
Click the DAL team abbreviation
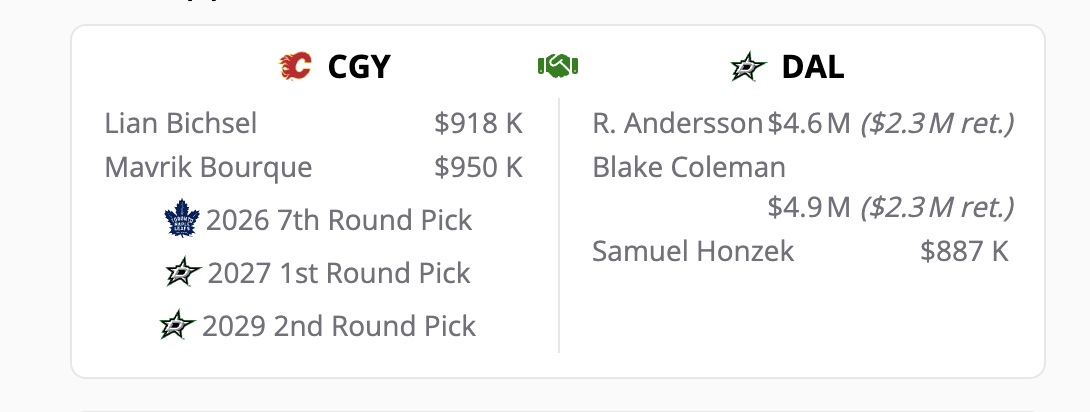coord(813,67)
